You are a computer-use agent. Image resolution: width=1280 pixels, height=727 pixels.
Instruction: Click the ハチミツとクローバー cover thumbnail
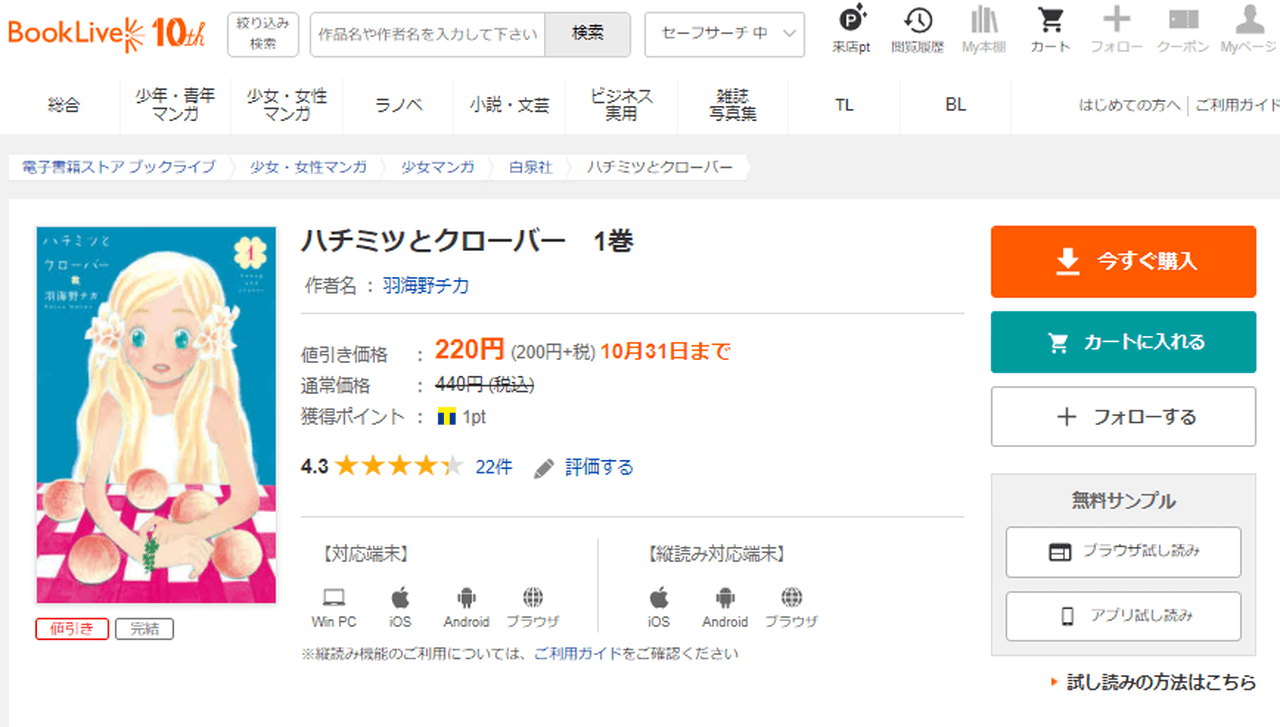[156, 415]
